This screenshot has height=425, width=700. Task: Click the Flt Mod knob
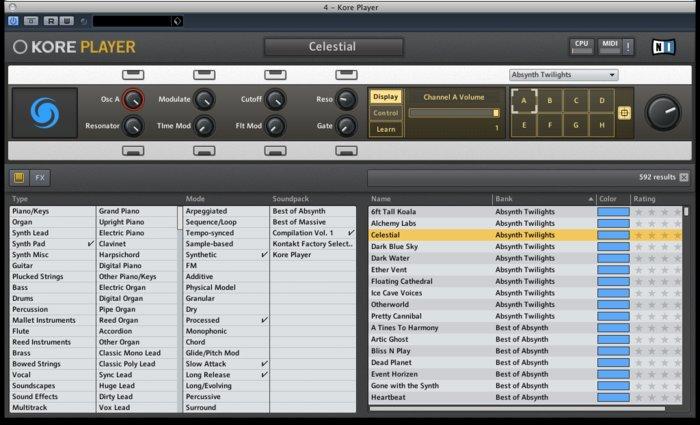(275, 126)
